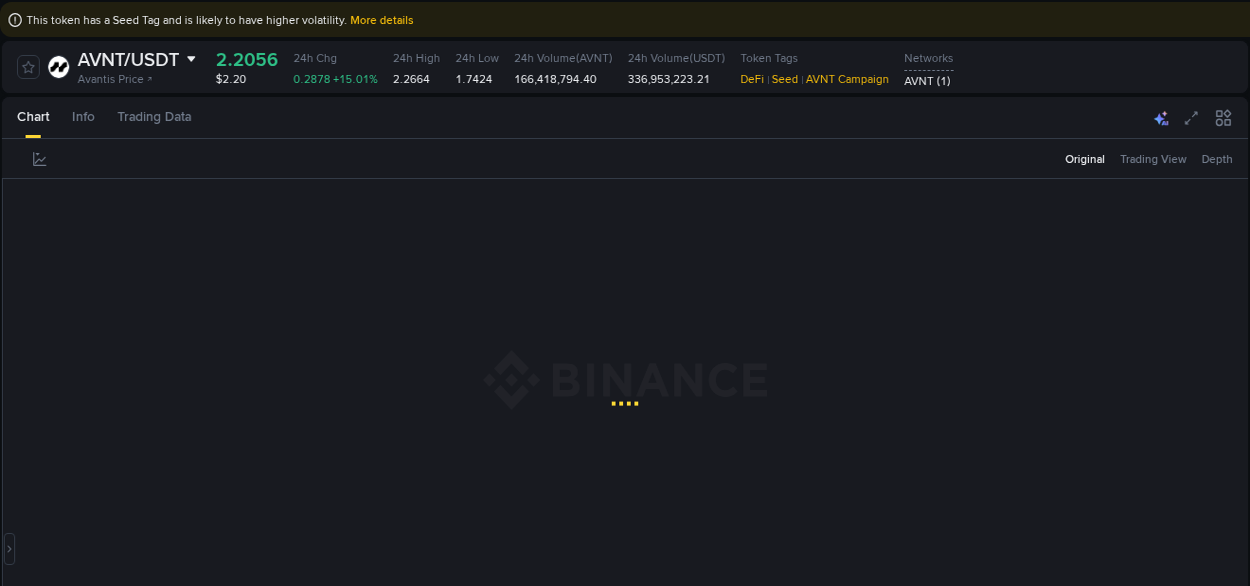The width and height of the screenshot is (1250, 586).
Task: Click the More details link in the banner
Action: (x=381, y=19)
